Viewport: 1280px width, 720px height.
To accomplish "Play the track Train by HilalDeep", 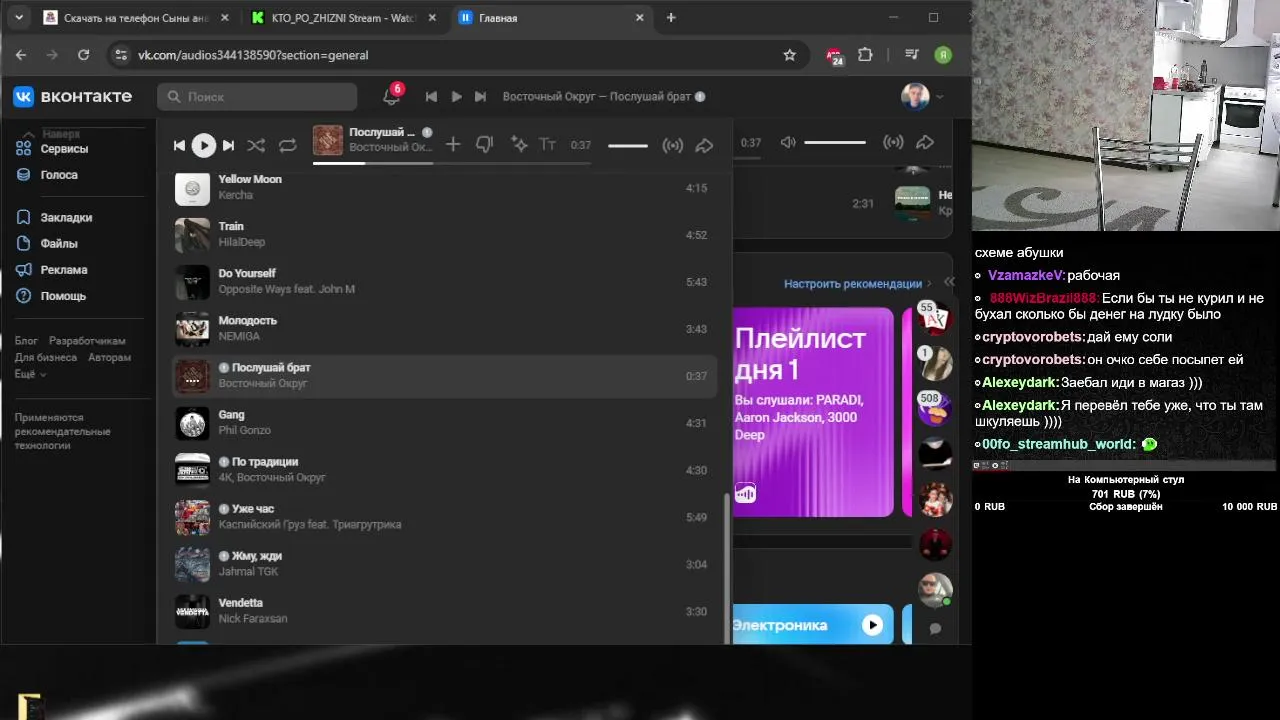I will [445, 235].
